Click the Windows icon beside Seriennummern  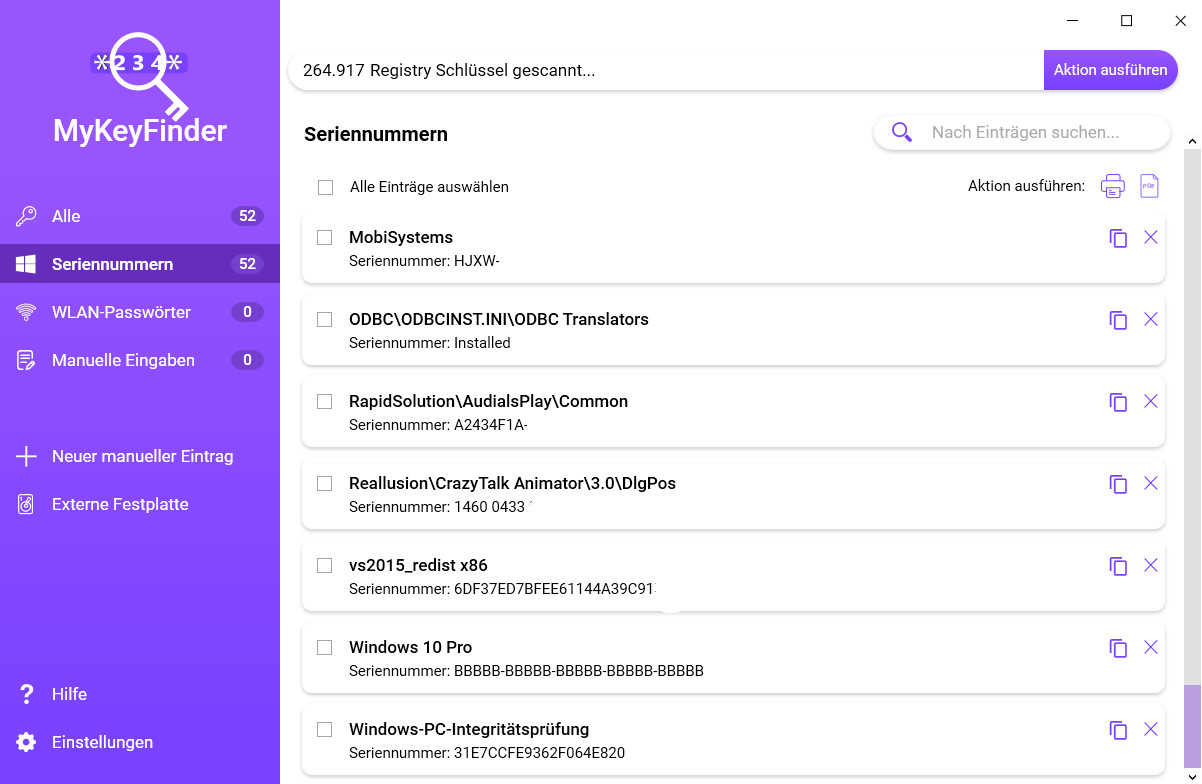click(26, 264)
